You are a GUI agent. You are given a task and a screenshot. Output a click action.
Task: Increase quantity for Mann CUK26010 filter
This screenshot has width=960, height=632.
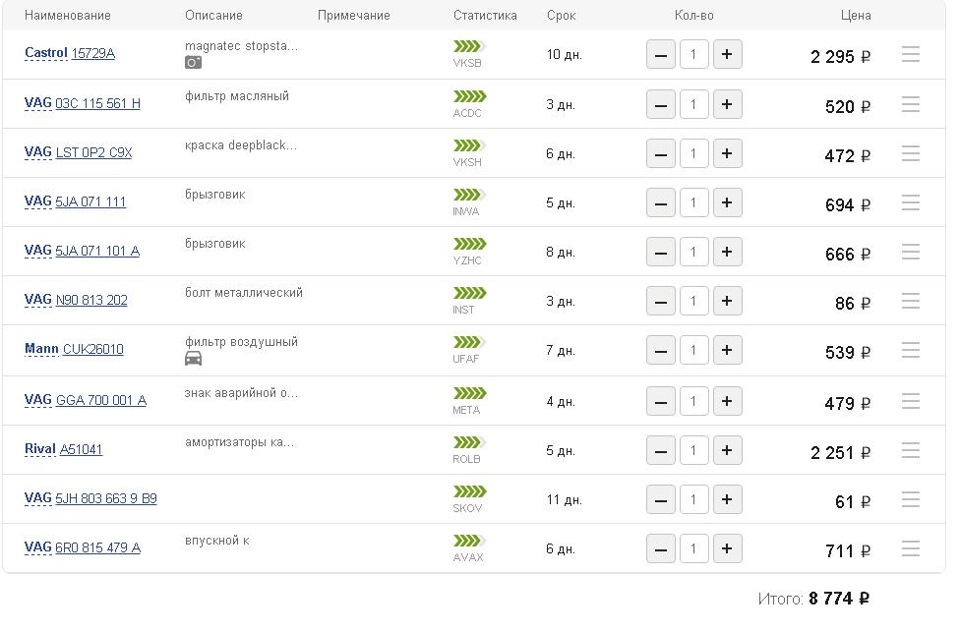pos(727,350)
